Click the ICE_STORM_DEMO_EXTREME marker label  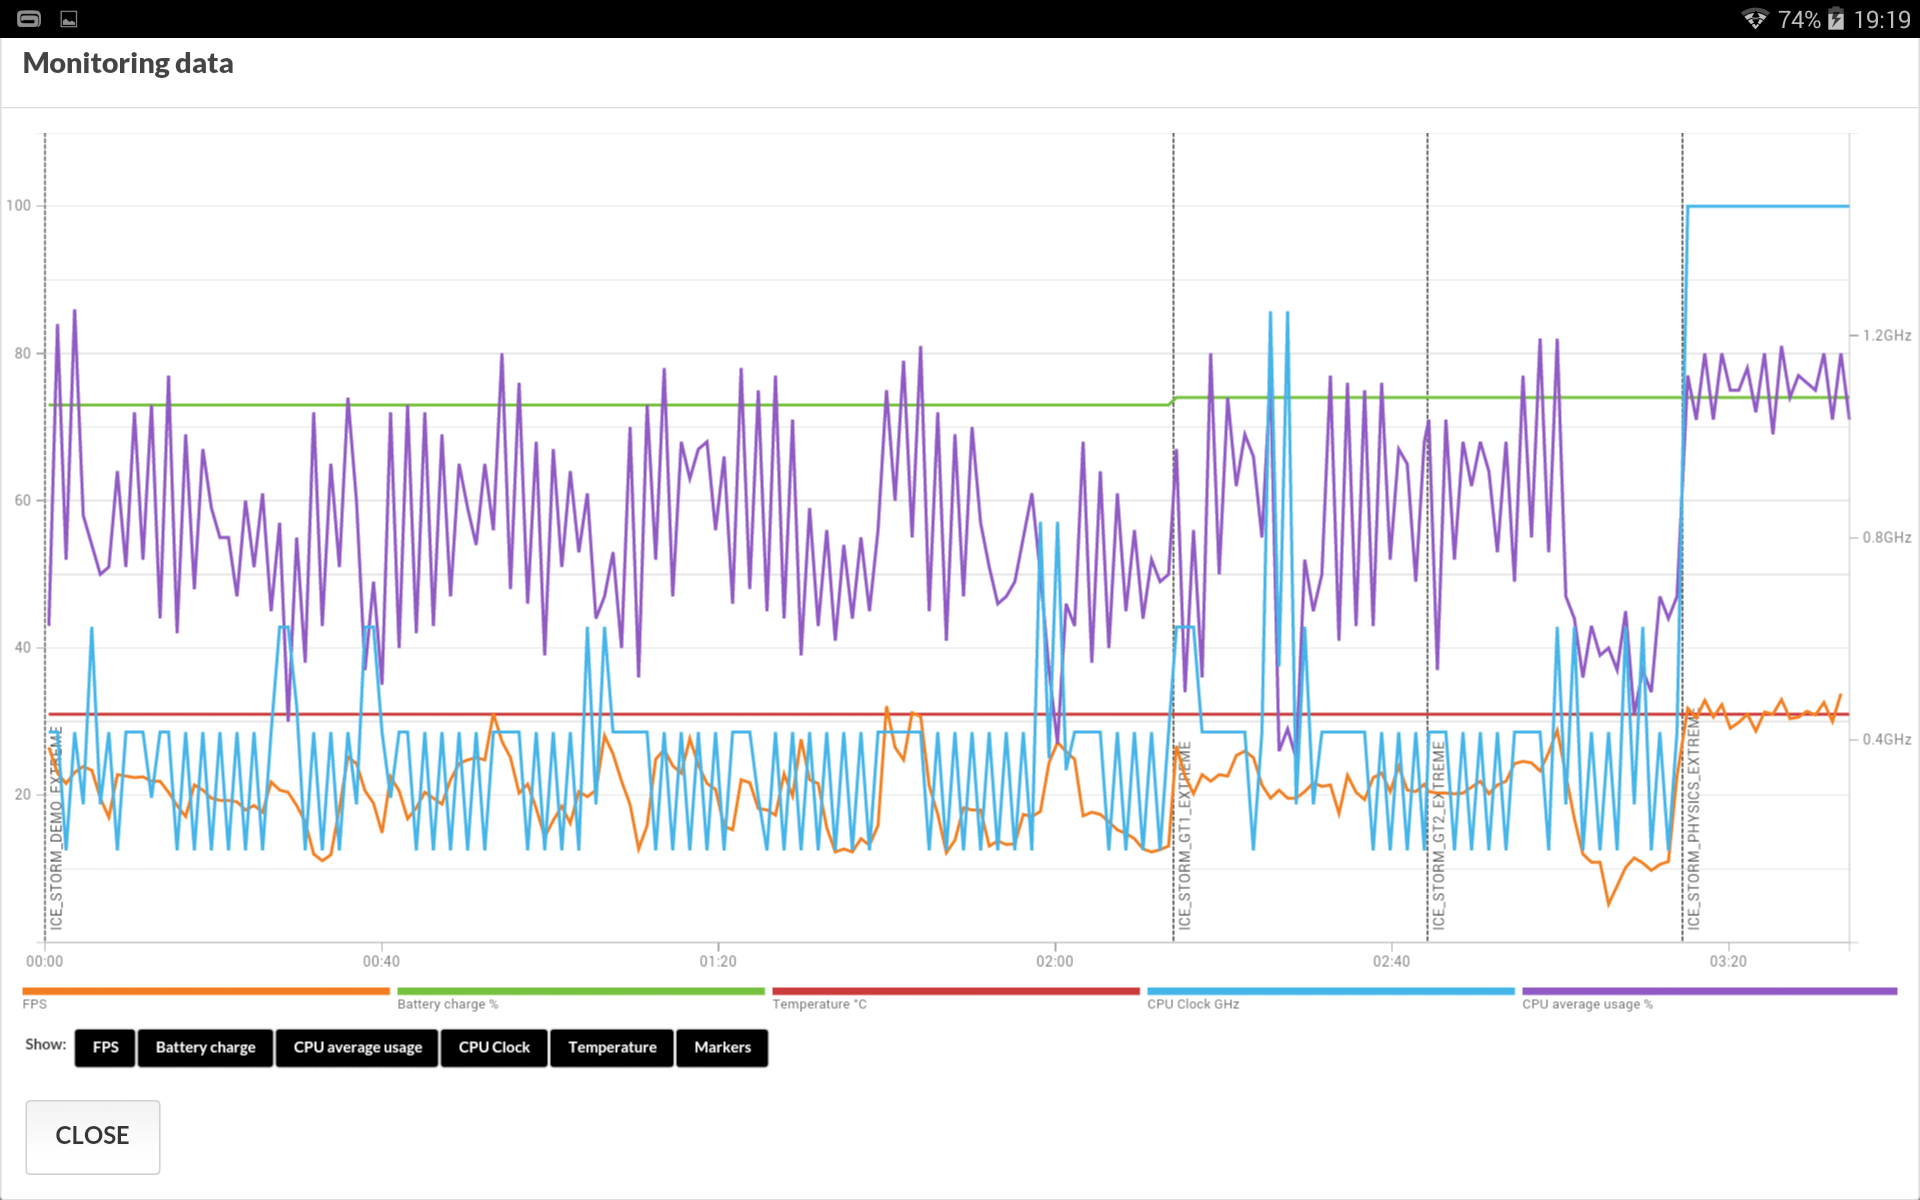[x=57, y=828]
